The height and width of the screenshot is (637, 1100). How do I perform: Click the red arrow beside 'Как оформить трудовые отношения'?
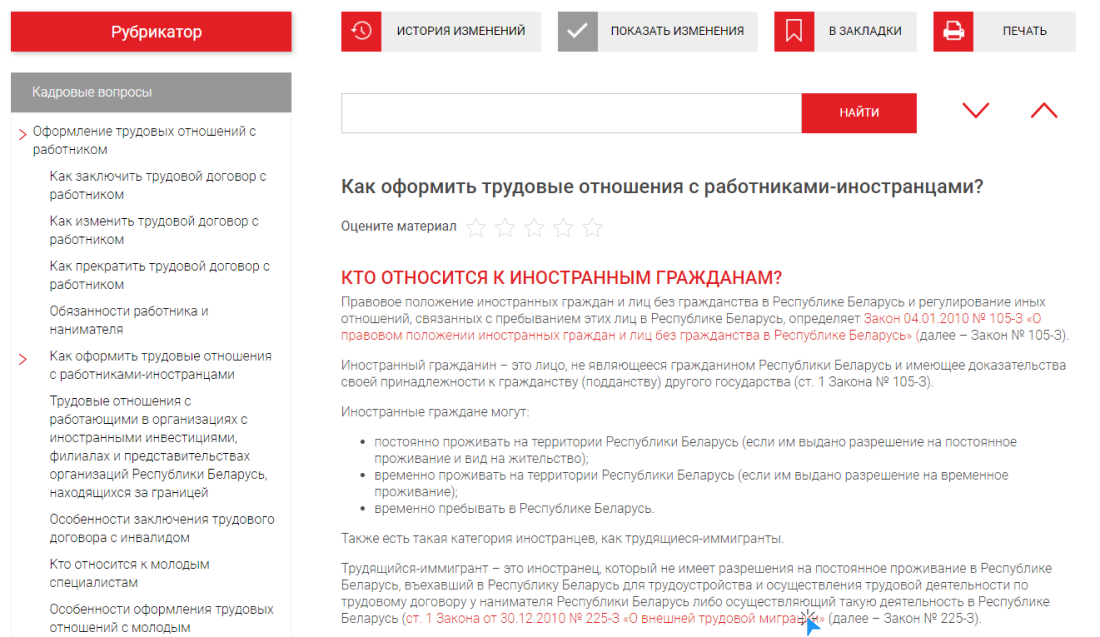click(x=22, y=359)
